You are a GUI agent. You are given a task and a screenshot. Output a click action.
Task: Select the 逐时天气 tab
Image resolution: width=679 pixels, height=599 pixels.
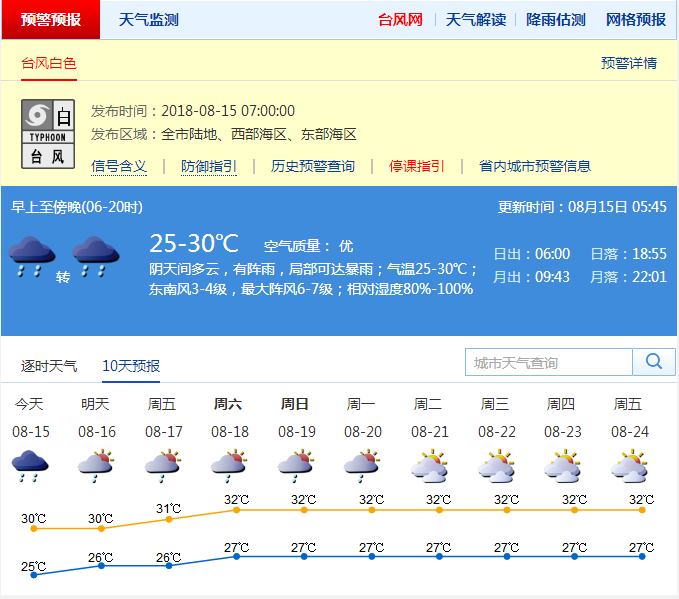(49, 366)
